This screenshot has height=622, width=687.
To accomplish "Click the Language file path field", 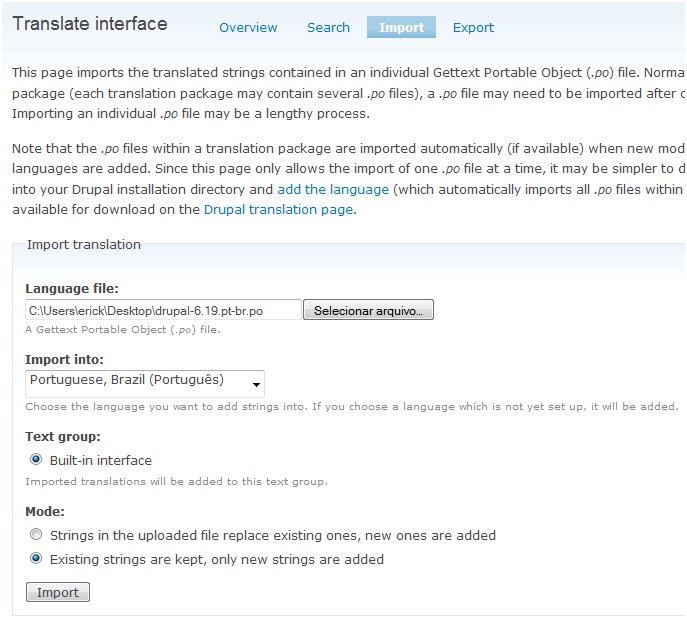I will pyautogui.click(x=163, y=311).
